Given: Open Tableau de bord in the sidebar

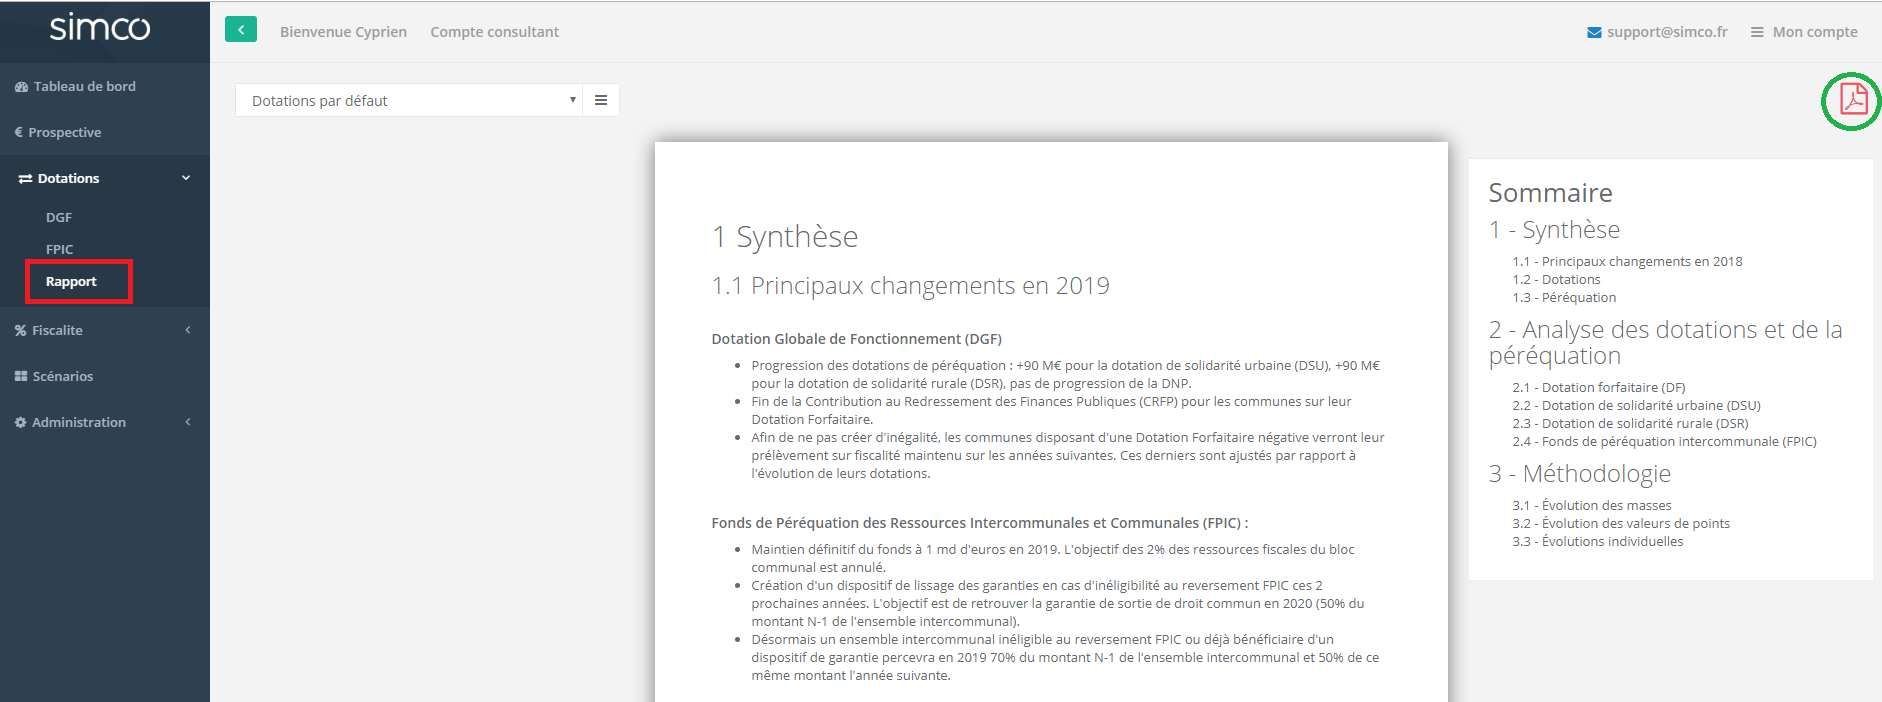Looking at the screenshot, I should [x=84, y=87].
